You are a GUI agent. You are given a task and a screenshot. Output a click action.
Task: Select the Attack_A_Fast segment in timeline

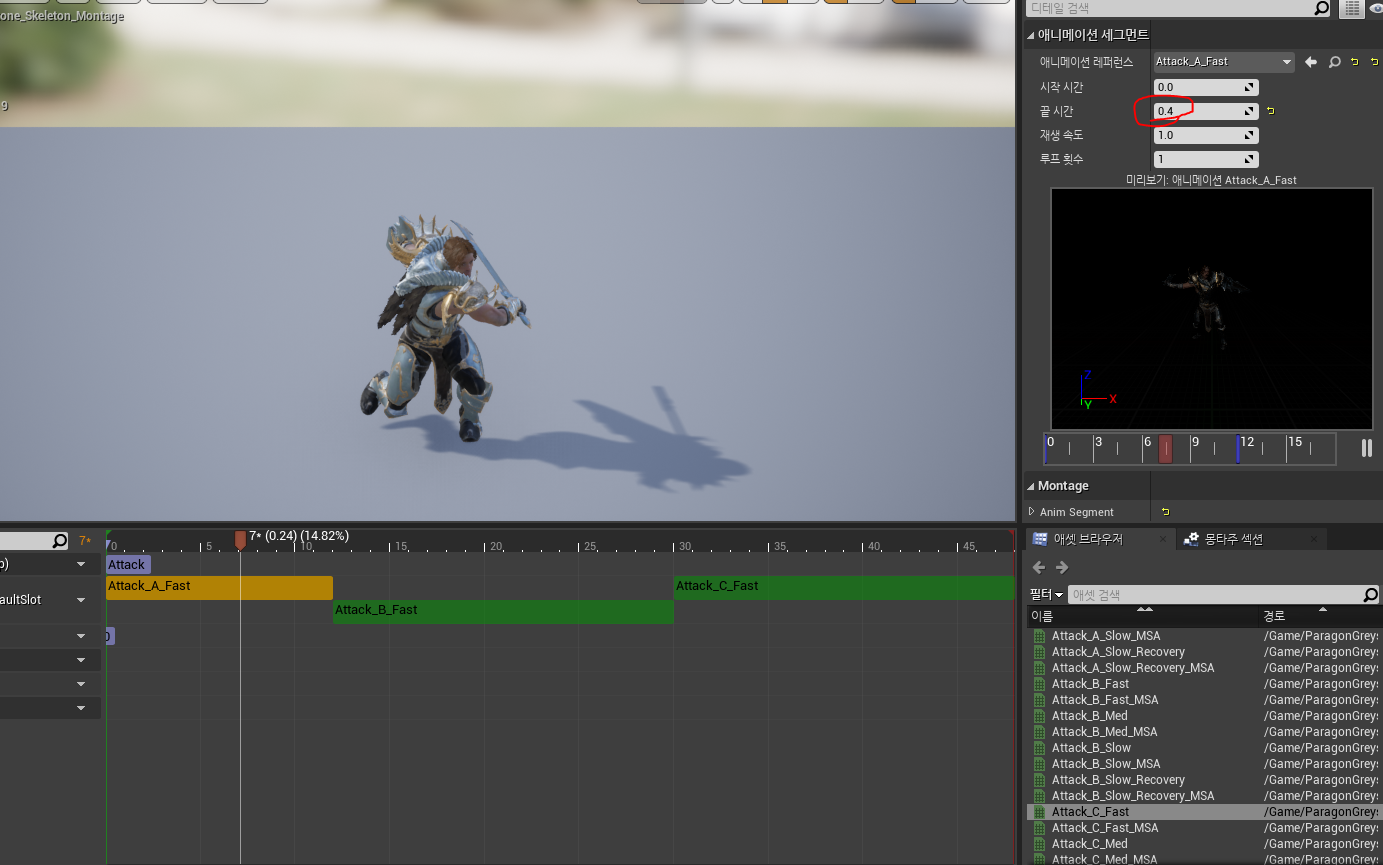[x=219, y=587]
